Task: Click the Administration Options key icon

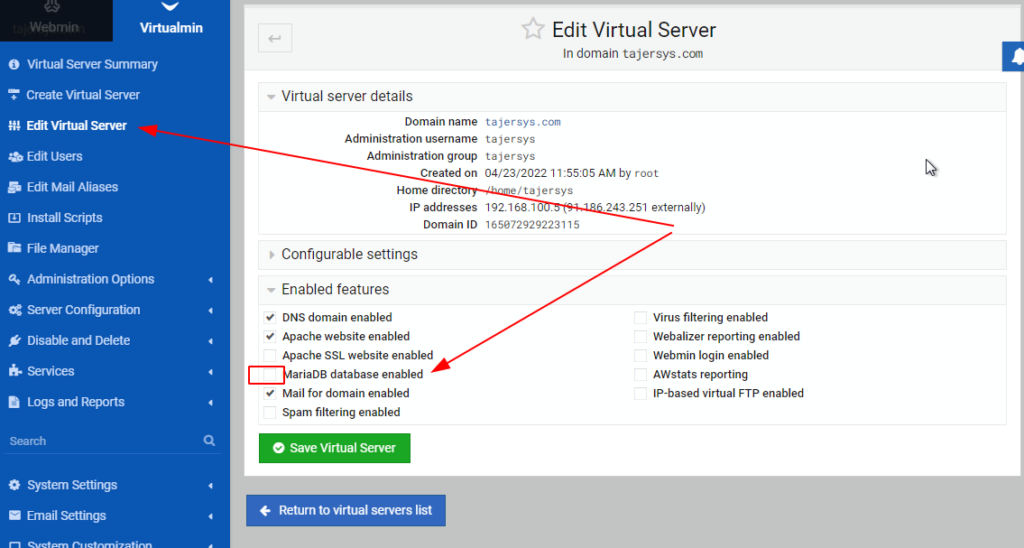Action: [14, 280]
